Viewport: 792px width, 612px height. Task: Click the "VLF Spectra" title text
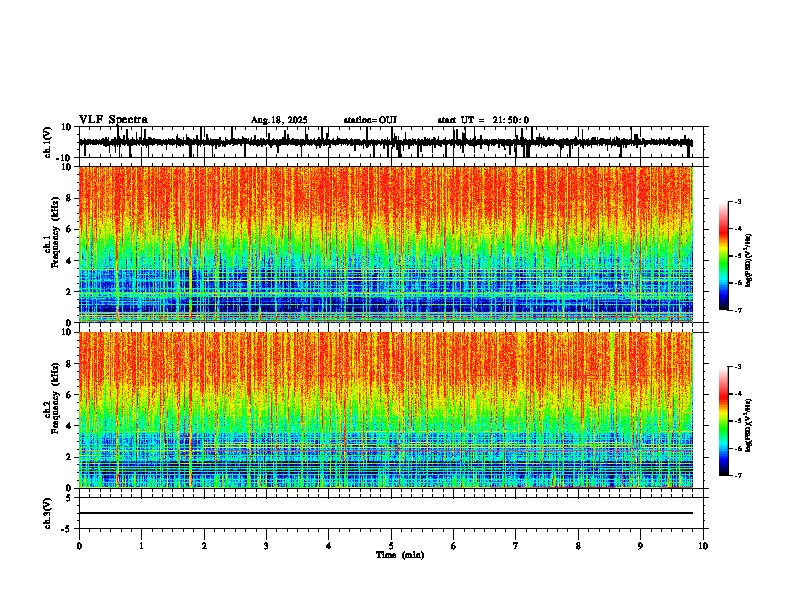tap(113, 119)
